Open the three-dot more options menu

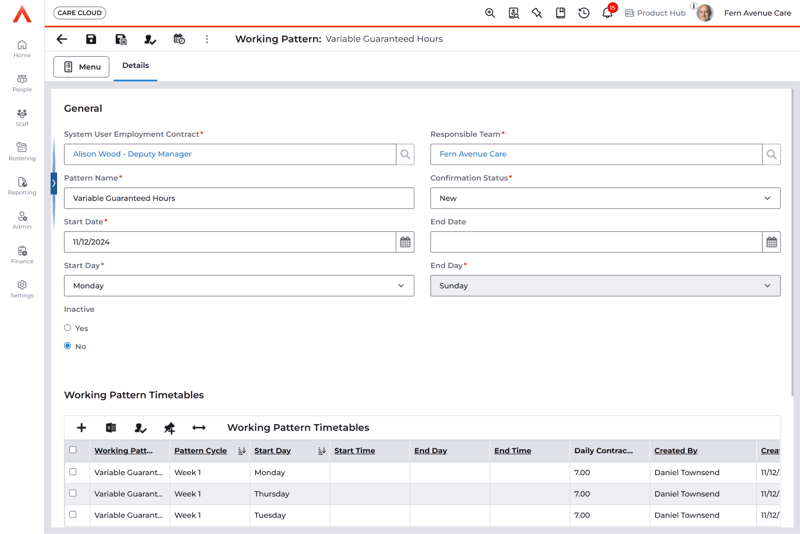(x=207, y=39)
